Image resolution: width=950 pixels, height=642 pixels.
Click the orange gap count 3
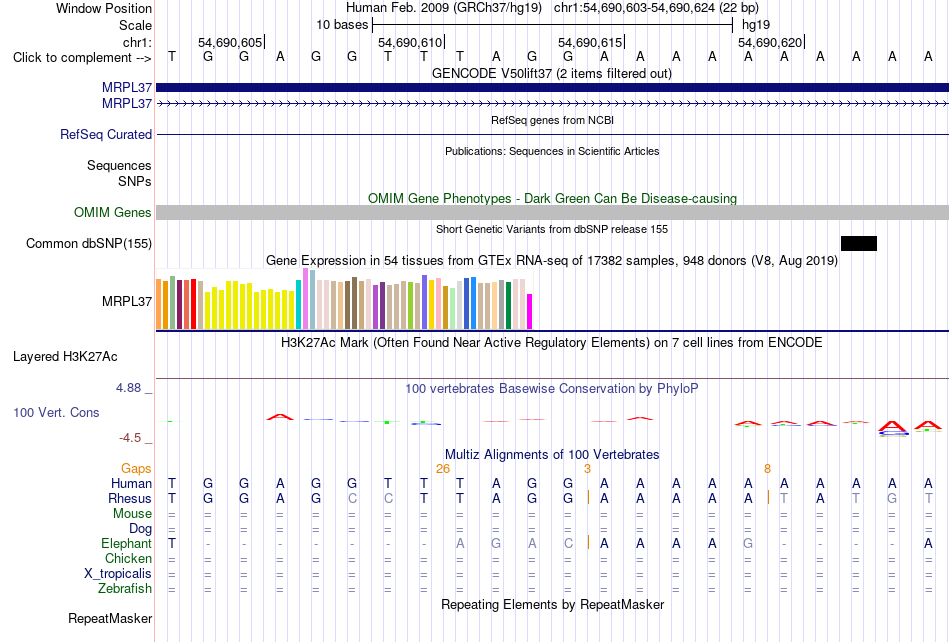tap(587, 469)
